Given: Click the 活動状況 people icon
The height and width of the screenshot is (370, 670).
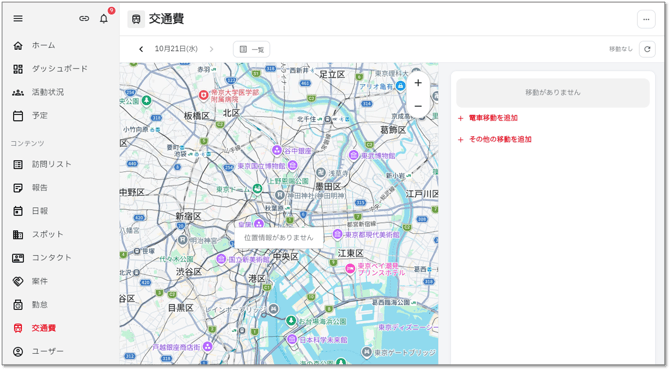Looking at the screenshot, I should tap(18, 92).
